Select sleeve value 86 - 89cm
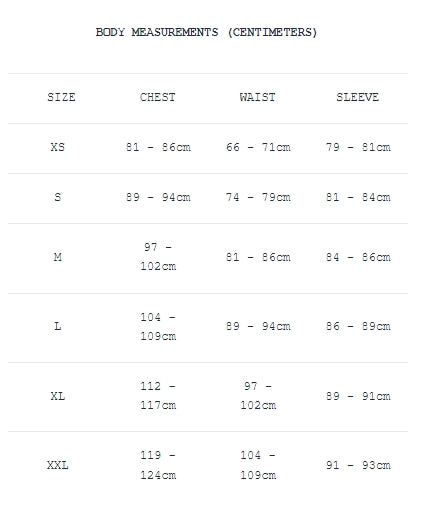448x518 pixels. 358,326
